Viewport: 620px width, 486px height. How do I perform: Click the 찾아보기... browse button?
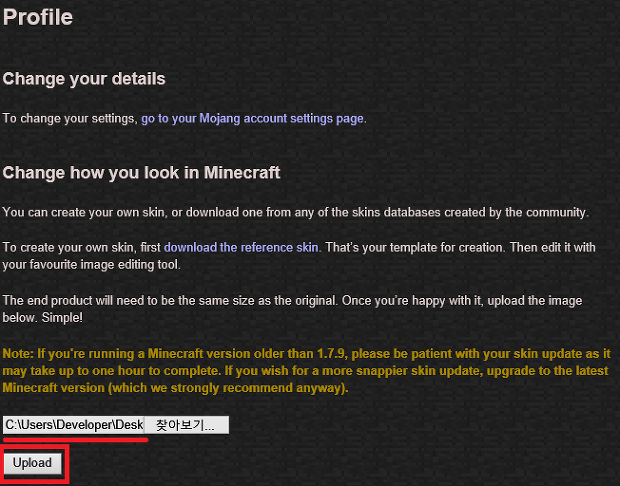click(x=186, y=425)
